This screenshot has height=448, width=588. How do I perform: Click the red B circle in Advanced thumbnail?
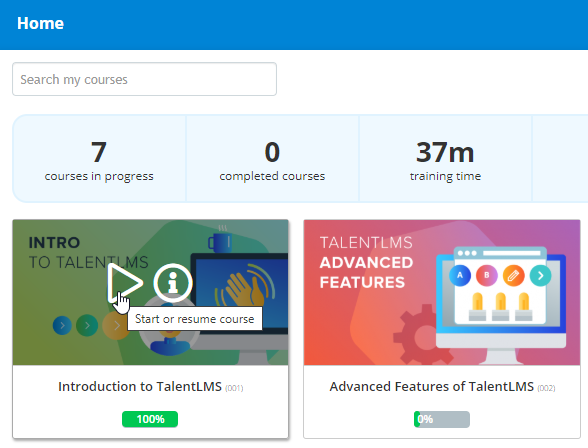click(487, 276)
